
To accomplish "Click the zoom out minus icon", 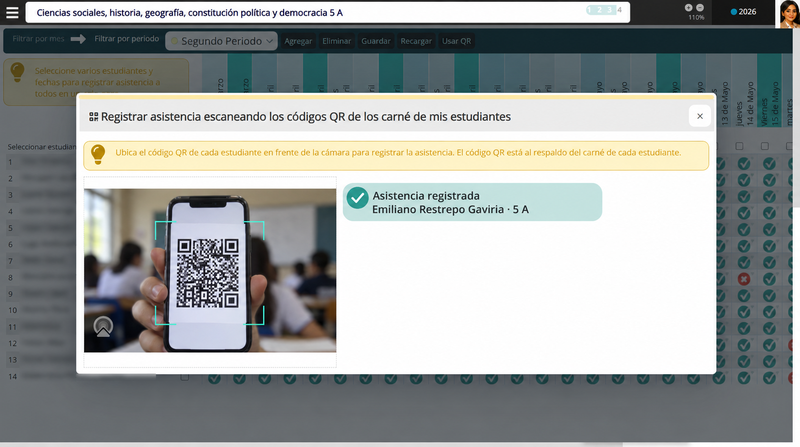I will [x=700, y=8].
